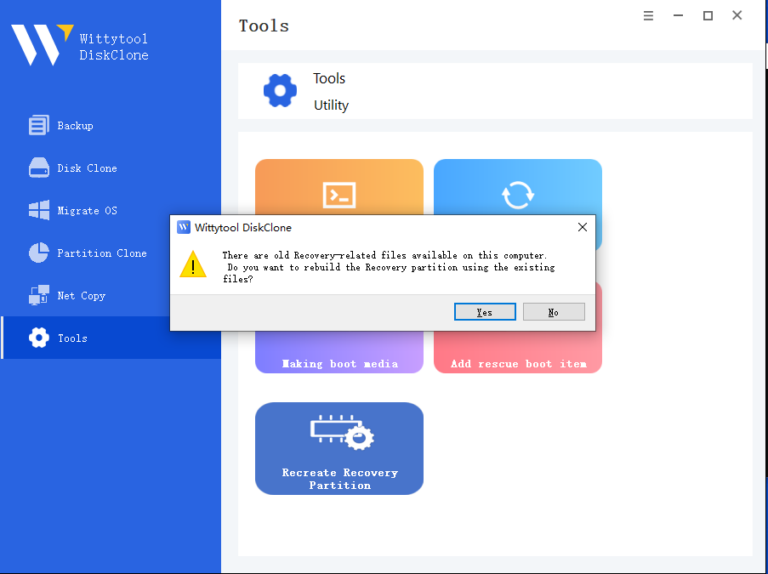Open Partition Clone via its pie icon

39,253
